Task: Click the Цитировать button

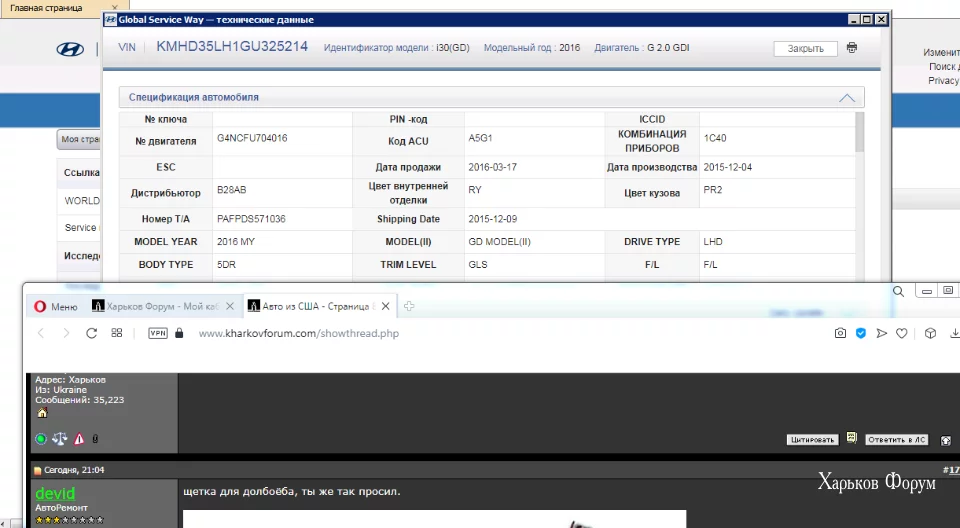Action: pyautogui.click(x=812, y=440)
